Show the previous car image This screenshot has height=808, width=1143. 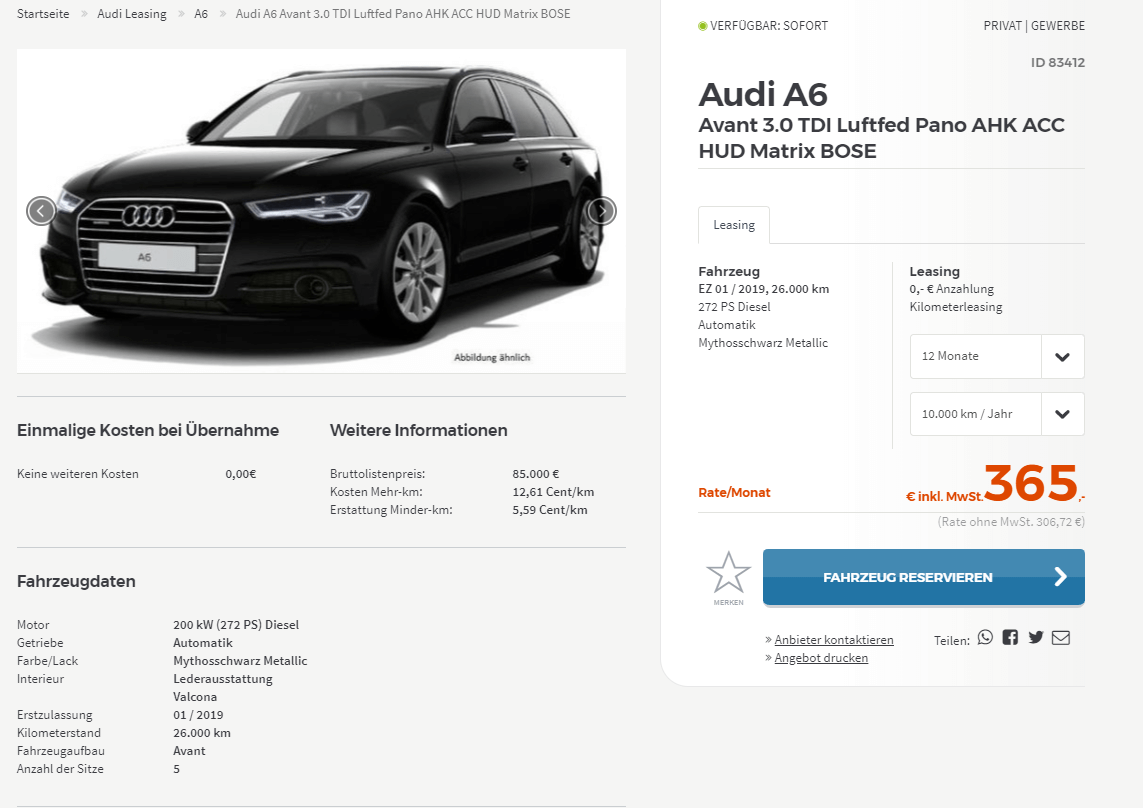click(x=41, y=211)
